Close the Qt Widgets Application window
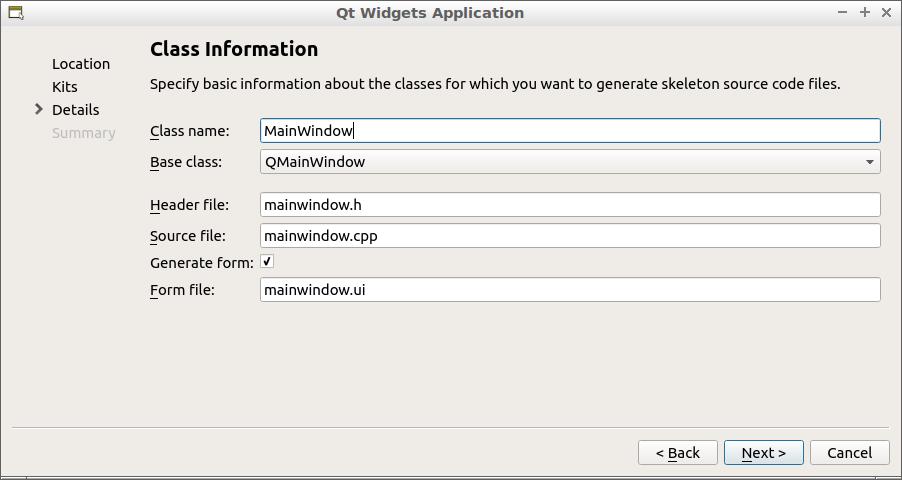The image size is (902, 480). pyautogui.click(x=886, y=12)
